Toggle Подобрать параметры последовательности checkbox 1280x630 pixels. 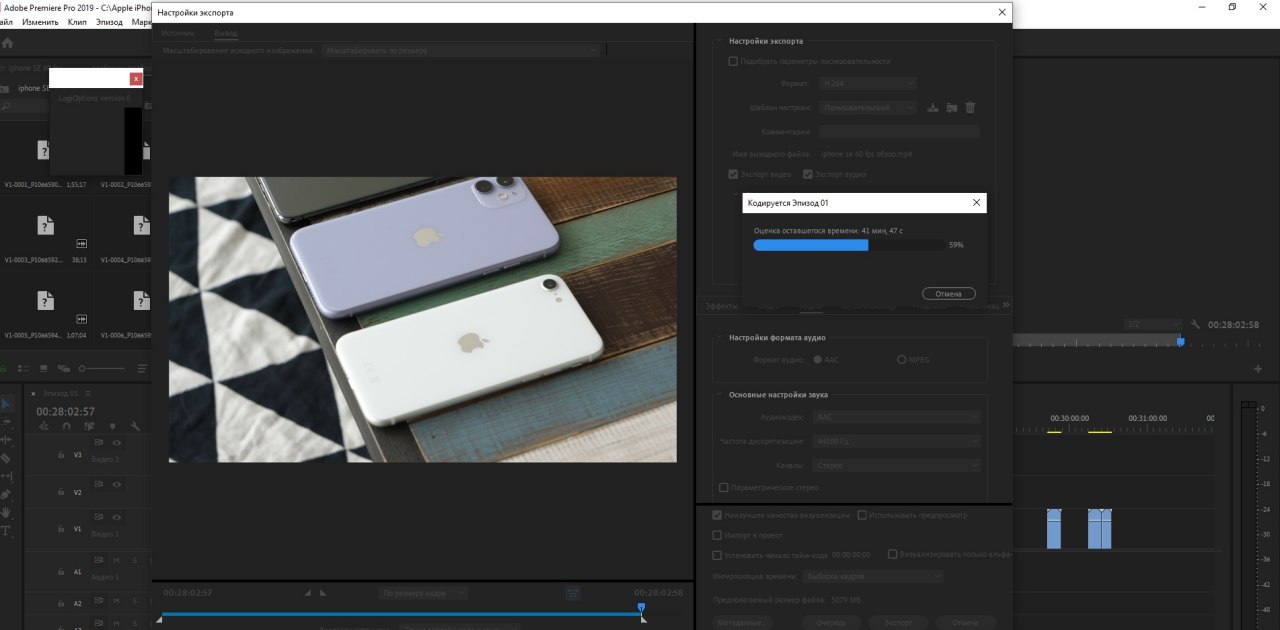(733, 61)
